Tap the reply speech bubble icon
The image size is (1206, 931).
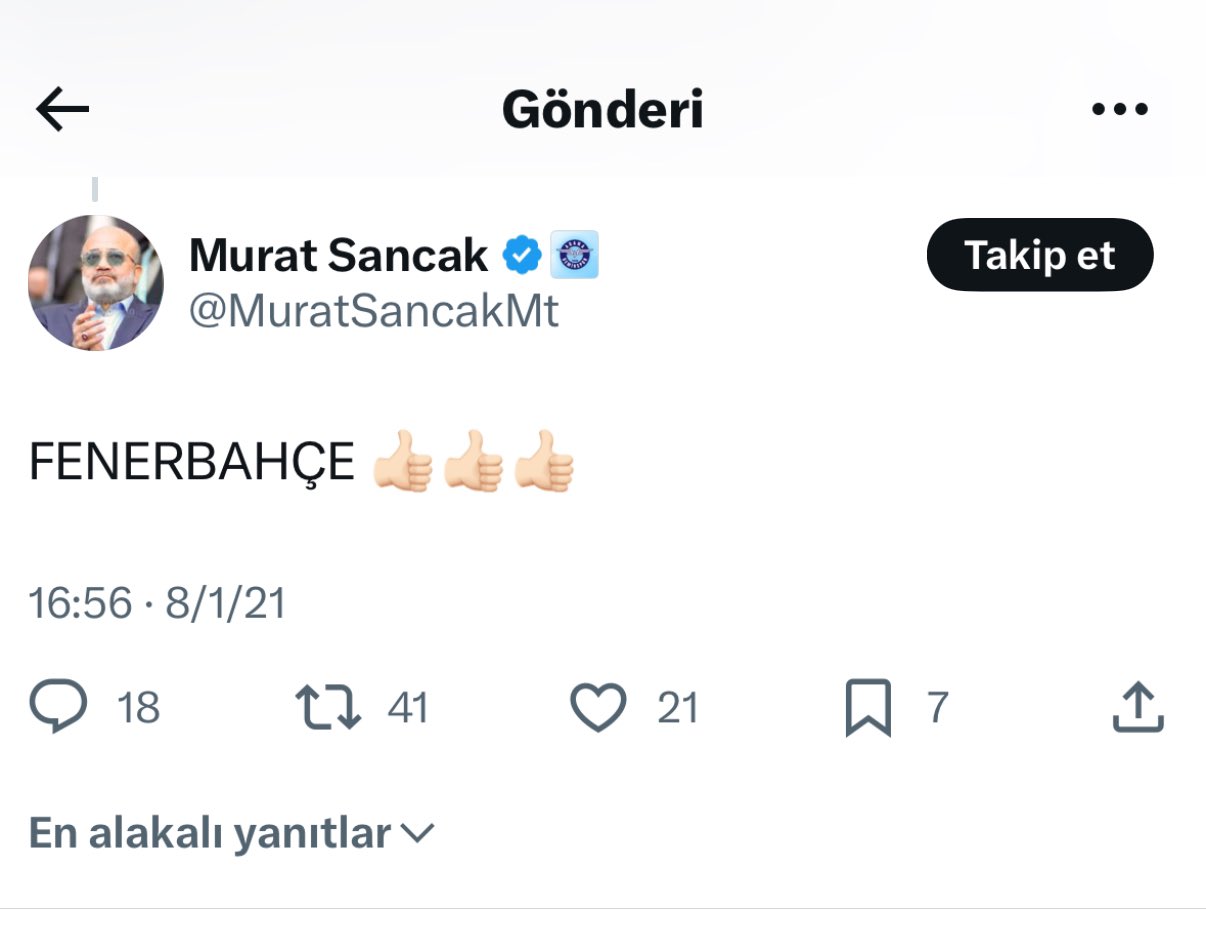[x=58, y=707]
